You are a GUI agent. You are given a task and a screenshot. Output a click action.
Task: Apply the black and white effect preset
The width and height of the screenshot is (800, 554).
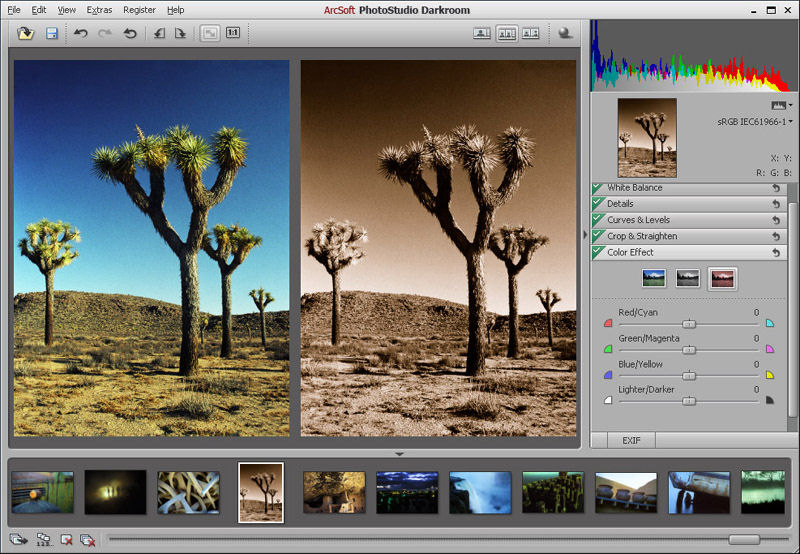point(688,278)
